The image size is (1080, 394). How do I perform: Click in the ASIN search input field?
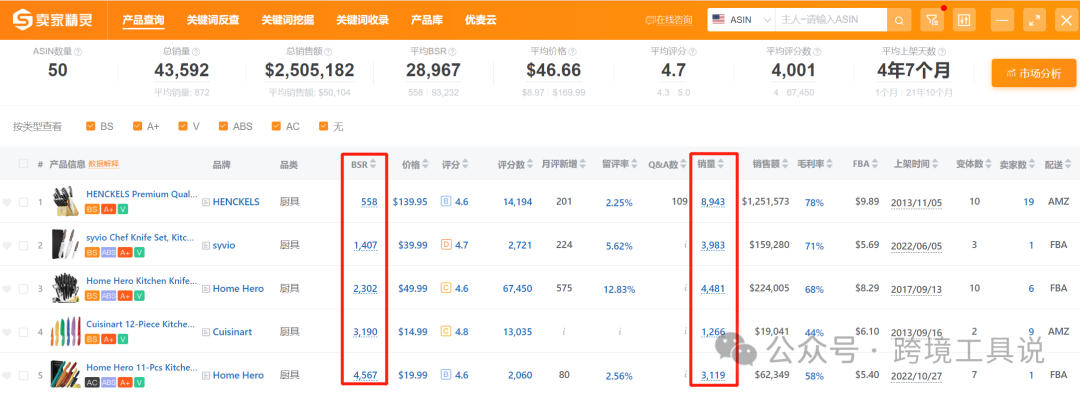click(831, 21)
